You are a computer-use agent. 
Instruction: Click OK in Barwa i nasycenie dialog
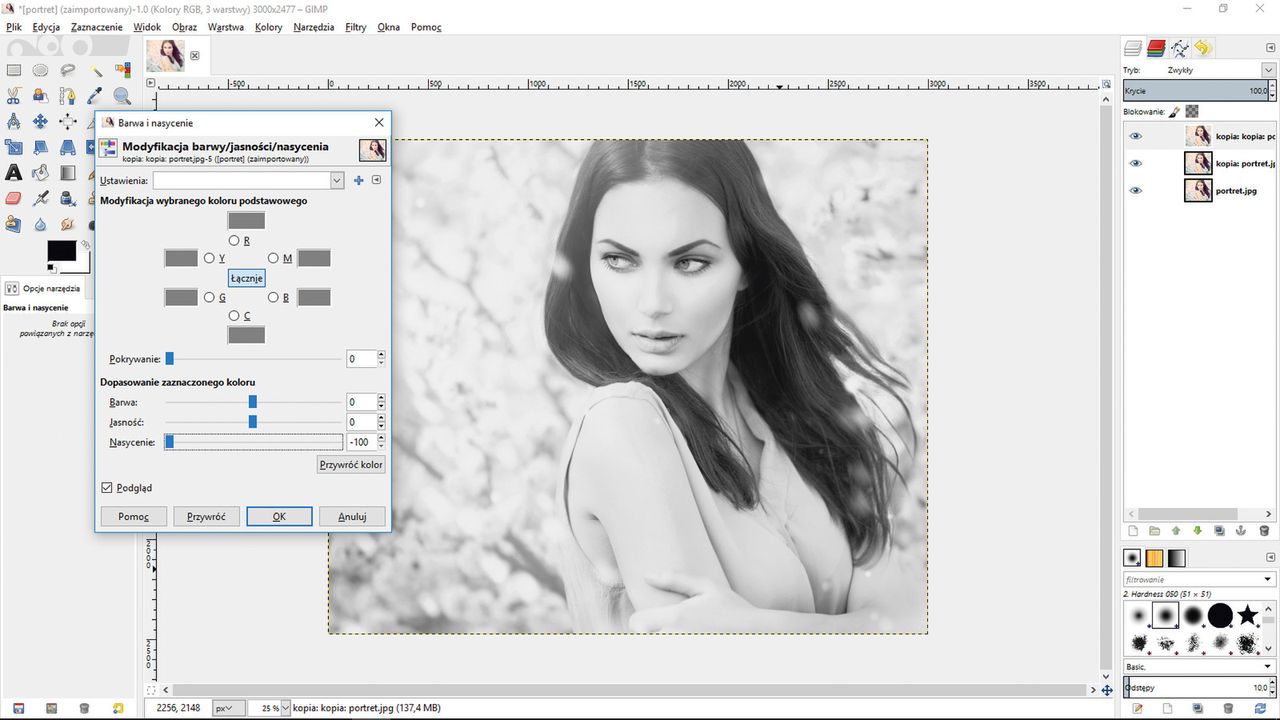tap(279, 516)
